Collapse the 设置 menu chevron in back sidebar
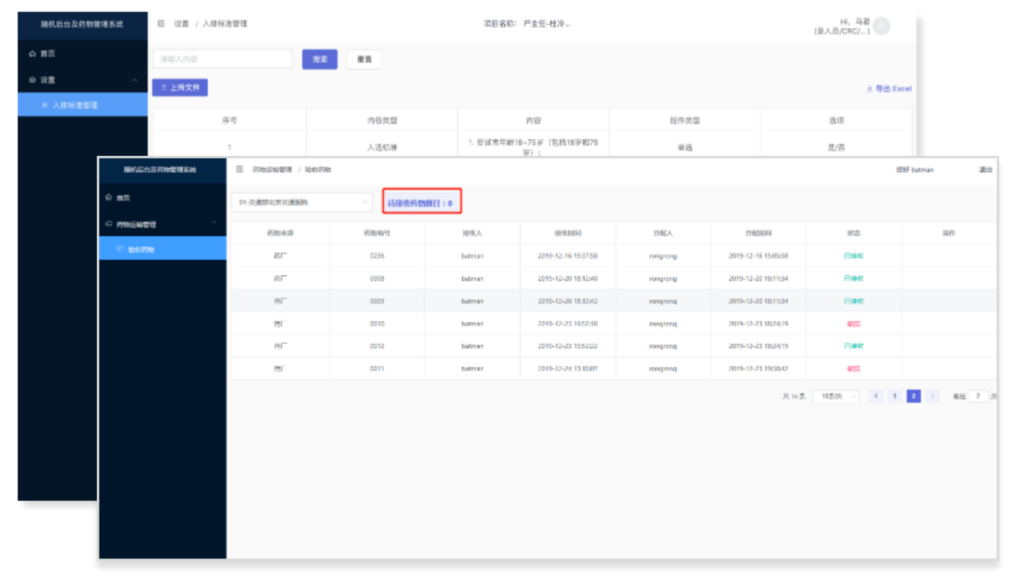The height and width of the screenshot is (587, 1024). (135, 80)
